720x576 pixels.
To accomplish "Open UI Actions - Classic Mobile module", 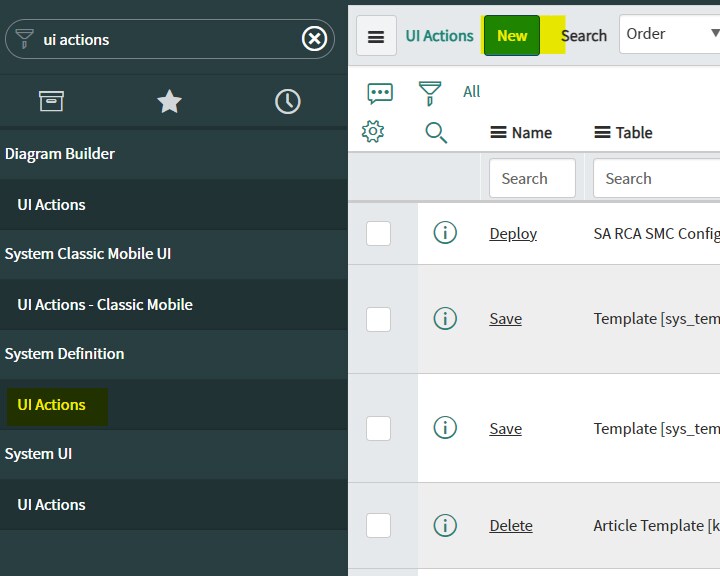I will click(105, 305).
